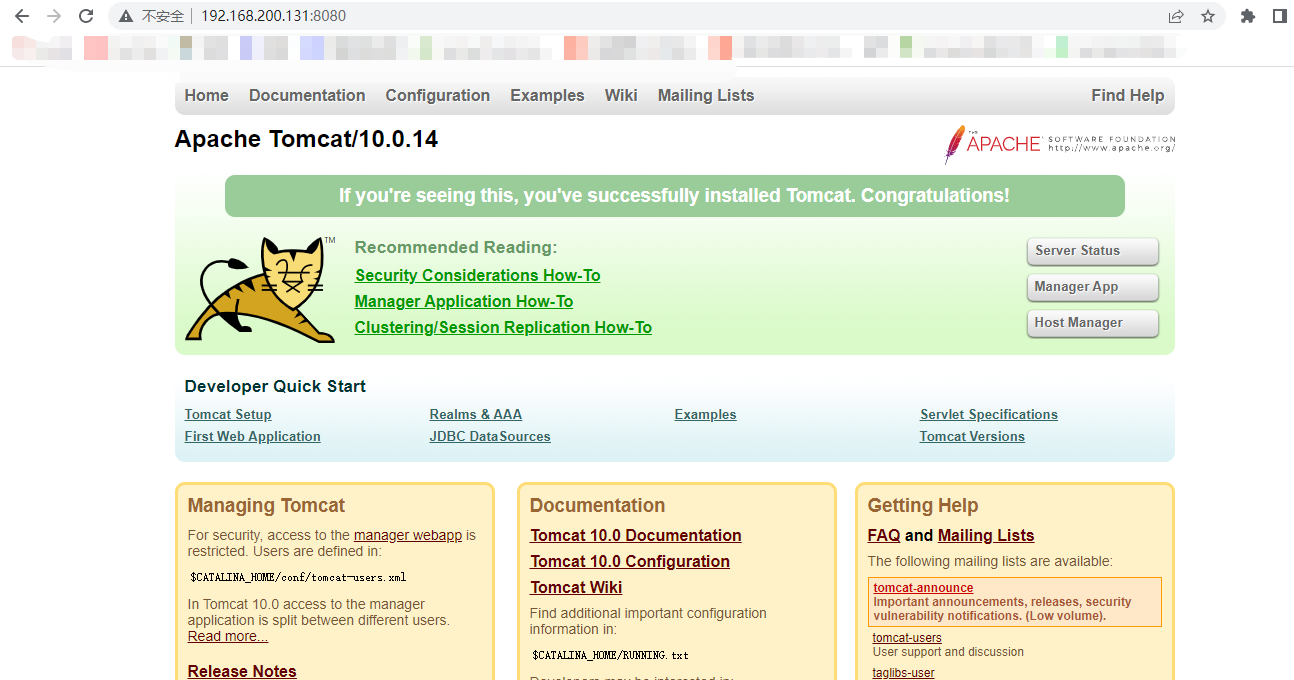Open Security Considerations How-To link
The height and width of the screenshot is (680, 1294).
coord(478,275)
